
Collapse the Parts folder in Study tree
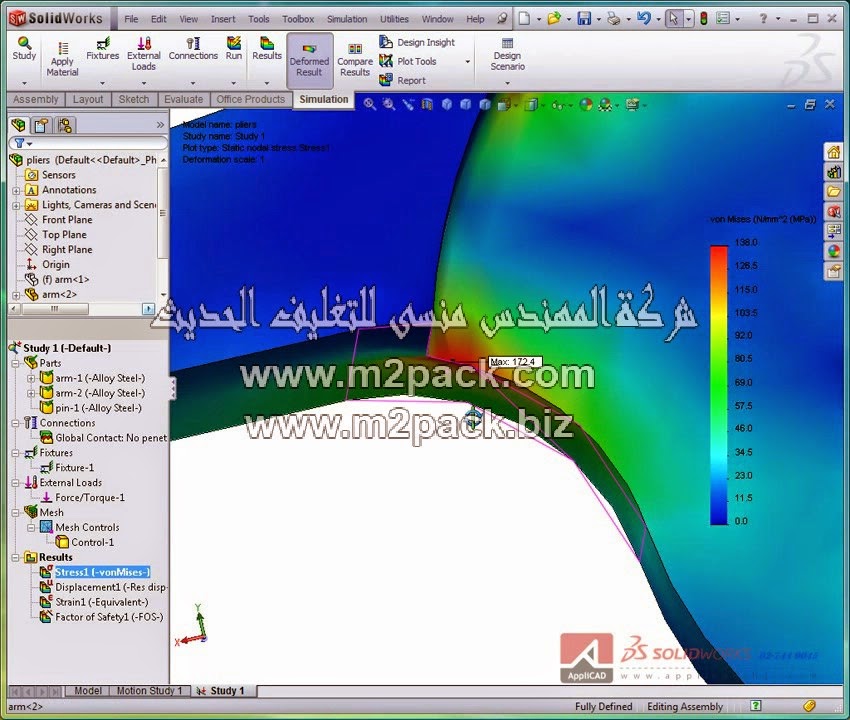[15, 363]
